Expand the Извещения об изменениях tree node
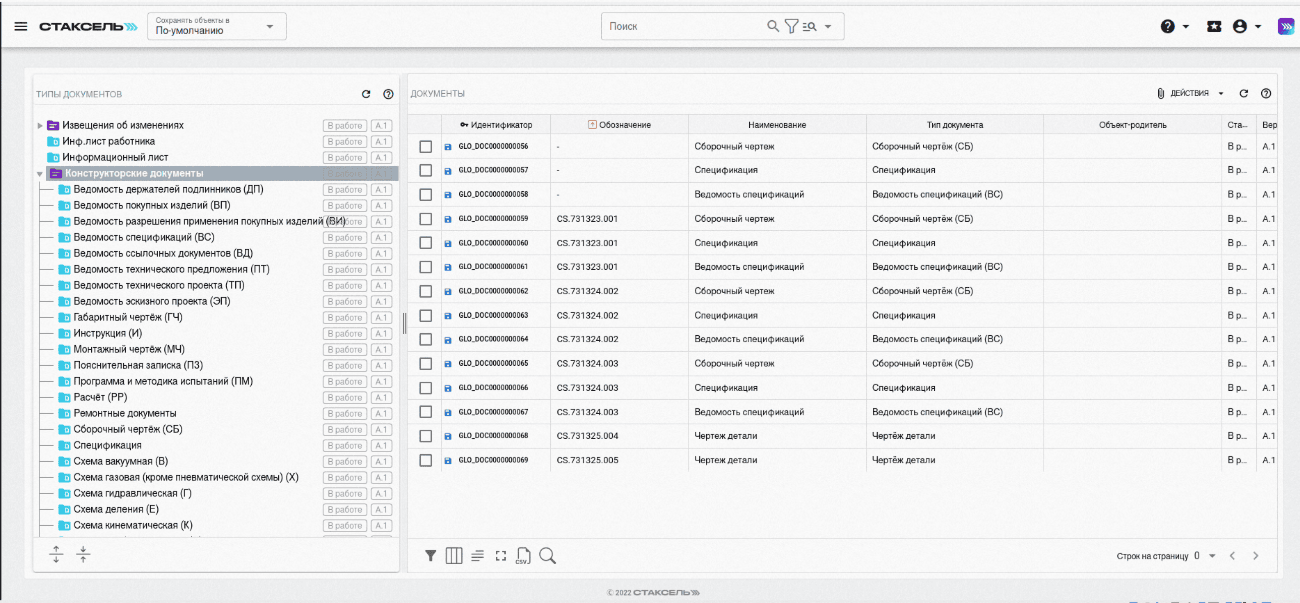This screenshot has height=603, width=1300. [40, 126]
